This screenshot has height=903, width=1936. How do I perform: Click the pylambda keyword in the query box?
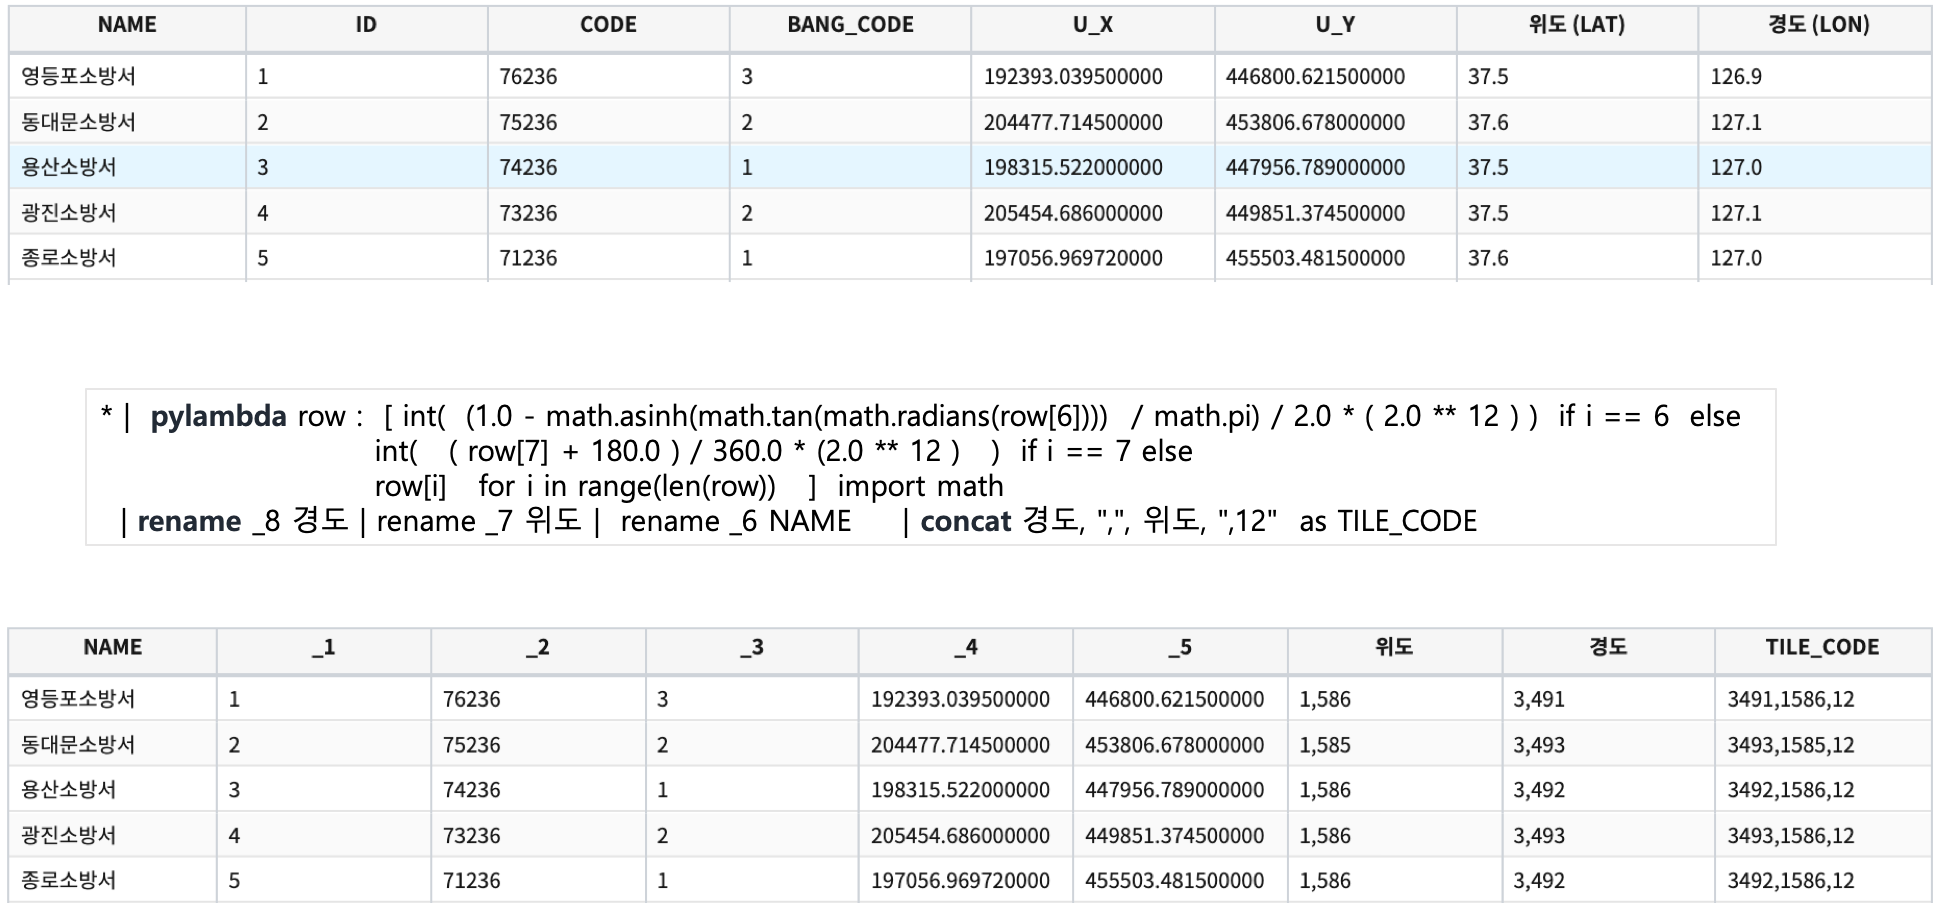218,417
